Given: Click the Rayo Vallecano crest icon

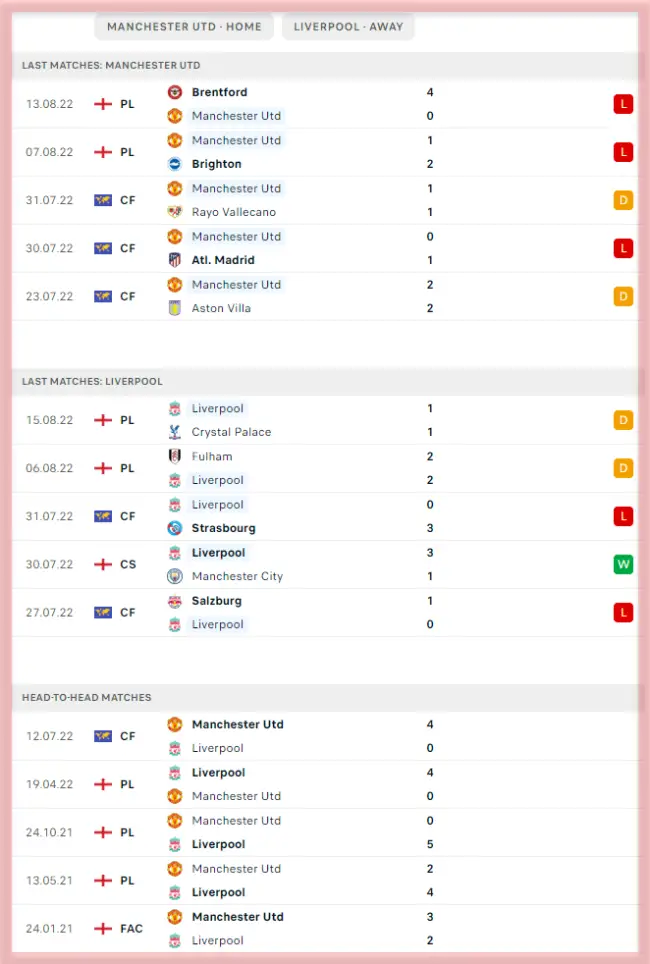Looking at the screenshot, I should point(175,212).
